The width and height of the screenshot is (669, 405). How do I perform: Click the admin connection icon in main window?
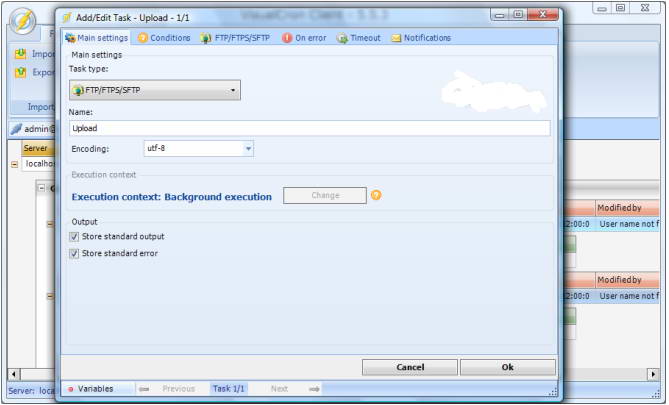coord(16,129)
